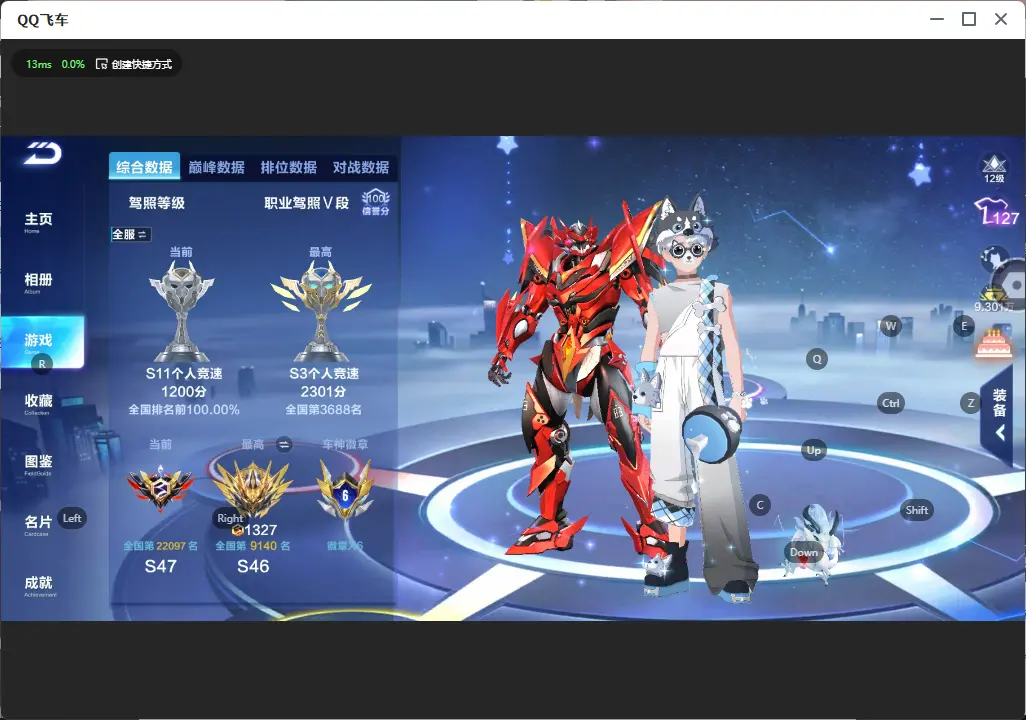Viewport: 1026px width, 720px height.
Task: Click the golden S3 highest trophy
Action: click(x=321, y=311)
